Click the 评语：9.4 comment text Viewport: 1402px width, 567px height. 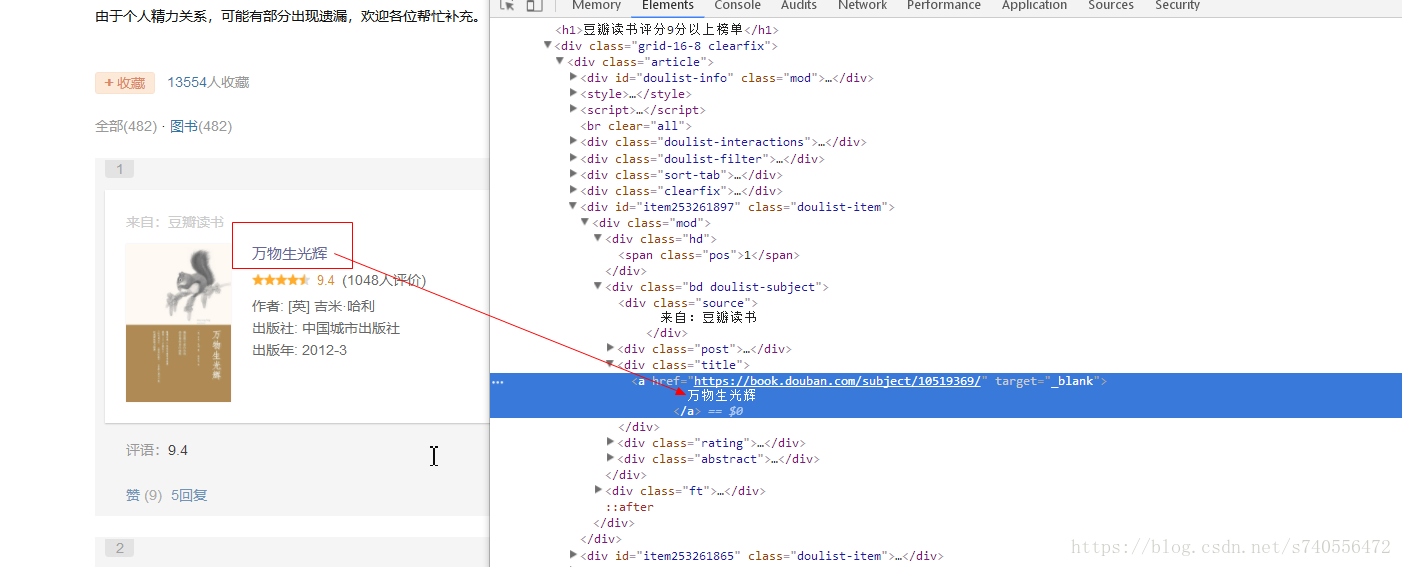coord(157,450)
